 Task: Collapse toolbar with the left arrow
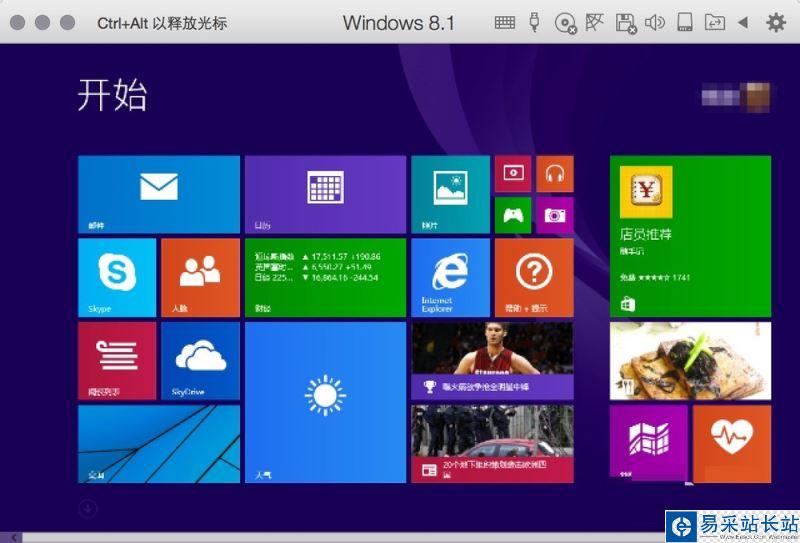pos(743,22)
